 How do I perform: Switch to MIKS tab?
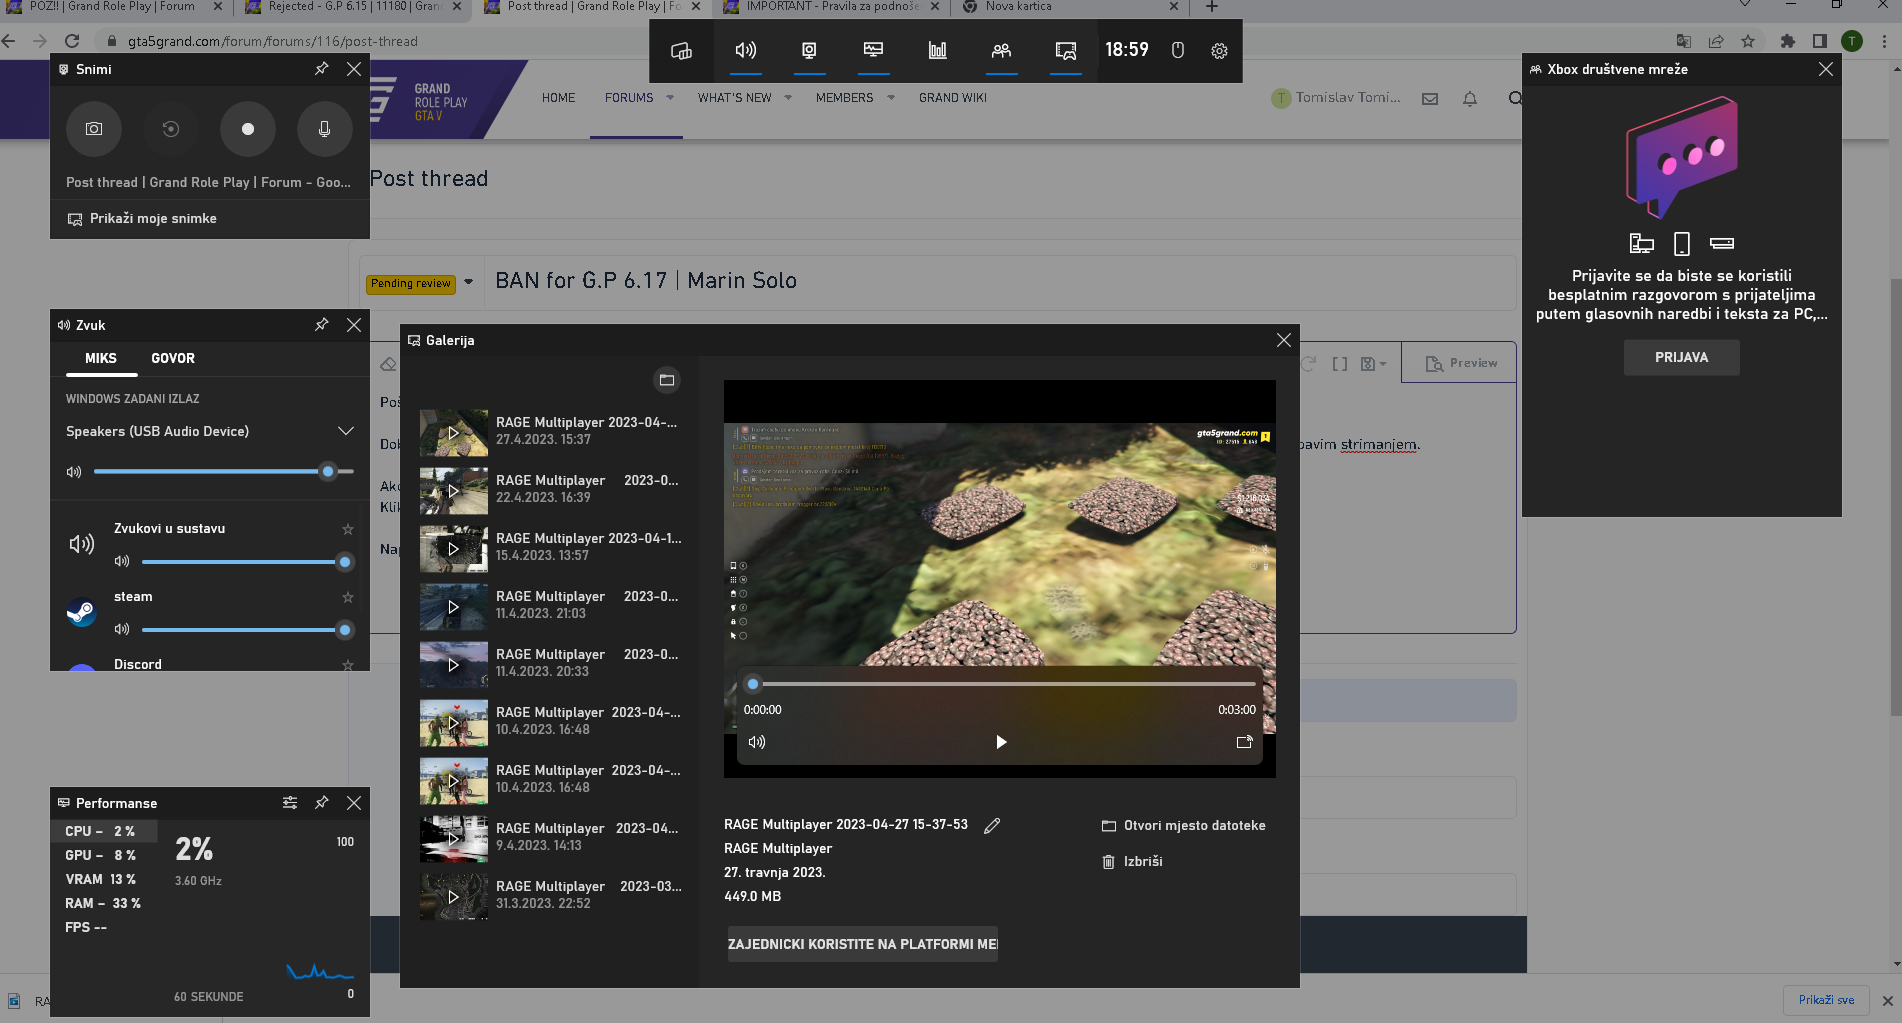101,358
